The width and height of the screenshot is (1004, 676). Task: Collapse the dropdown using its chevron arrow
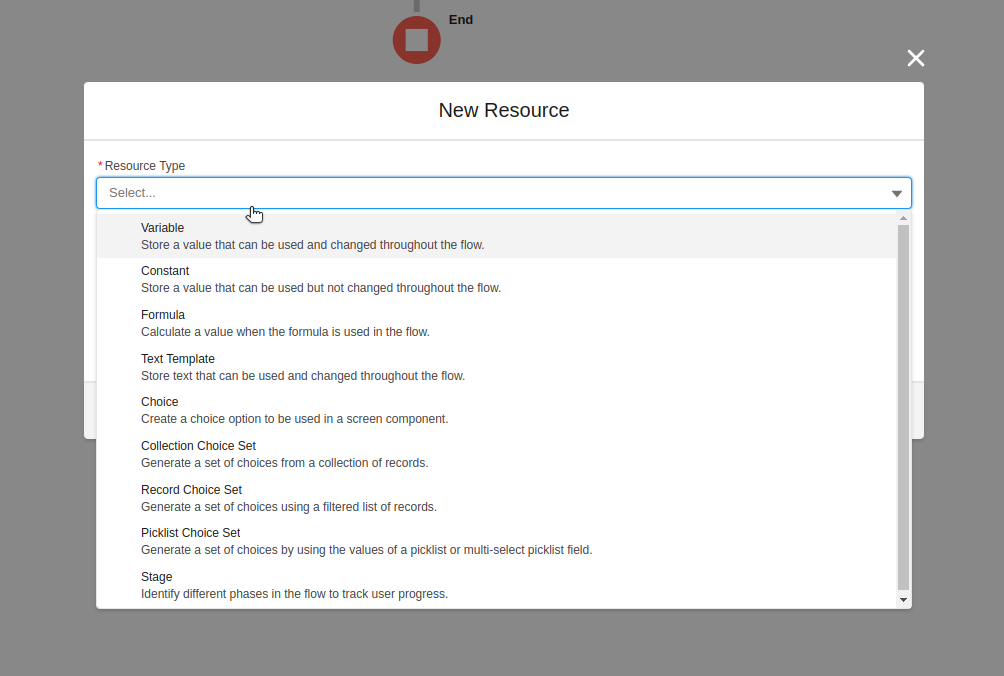[897, 192]
